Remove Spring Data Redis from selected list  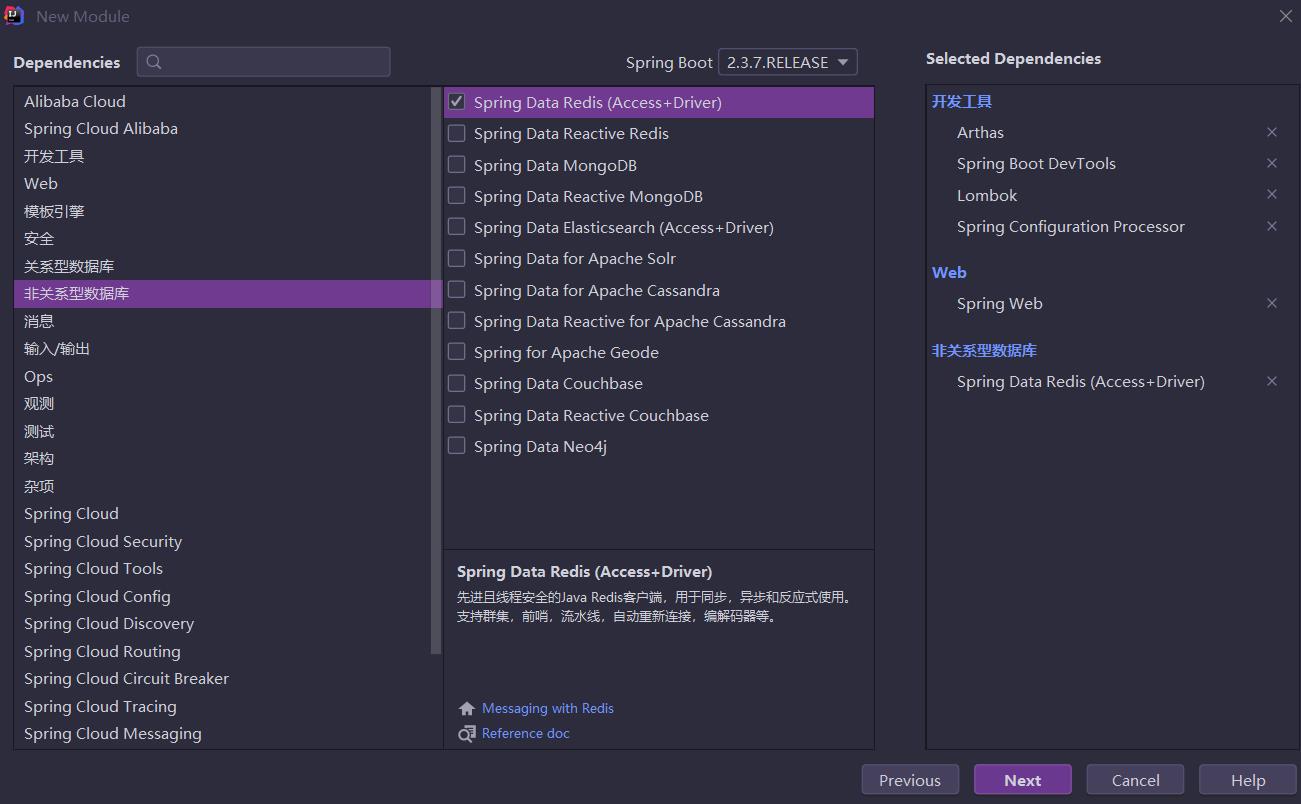click(x=1272, y=381)
